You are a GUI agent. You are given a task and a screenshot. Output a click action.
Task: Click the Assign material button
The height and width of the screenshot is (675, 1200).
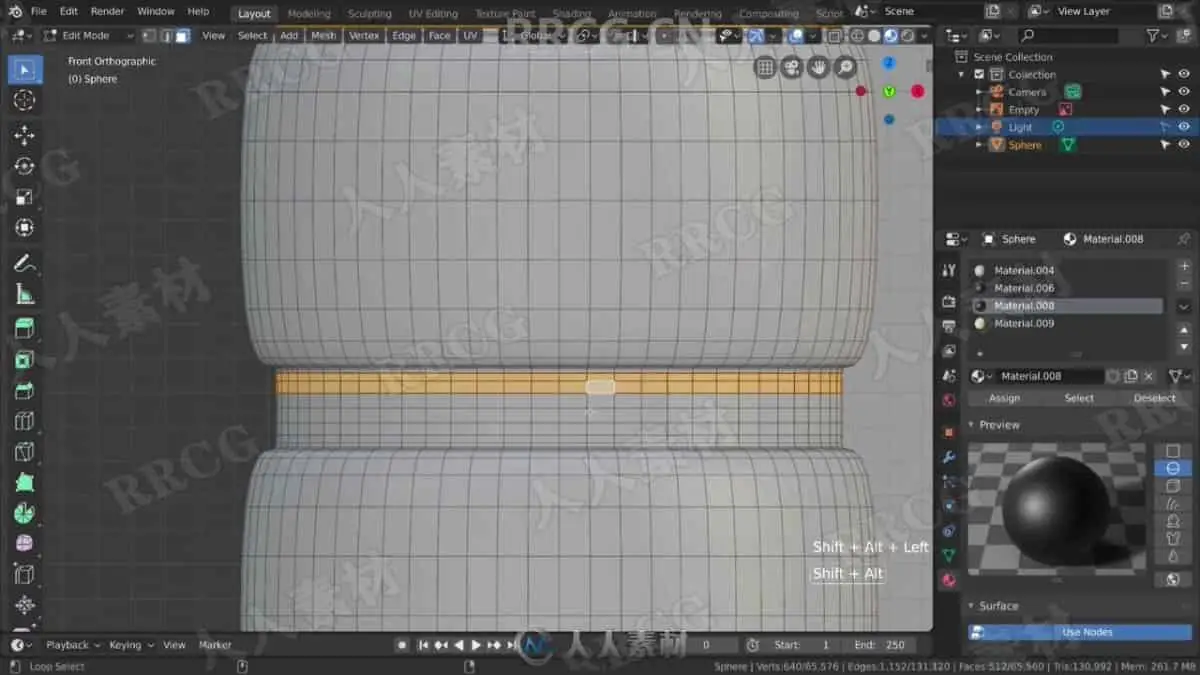coord(1004,398)
